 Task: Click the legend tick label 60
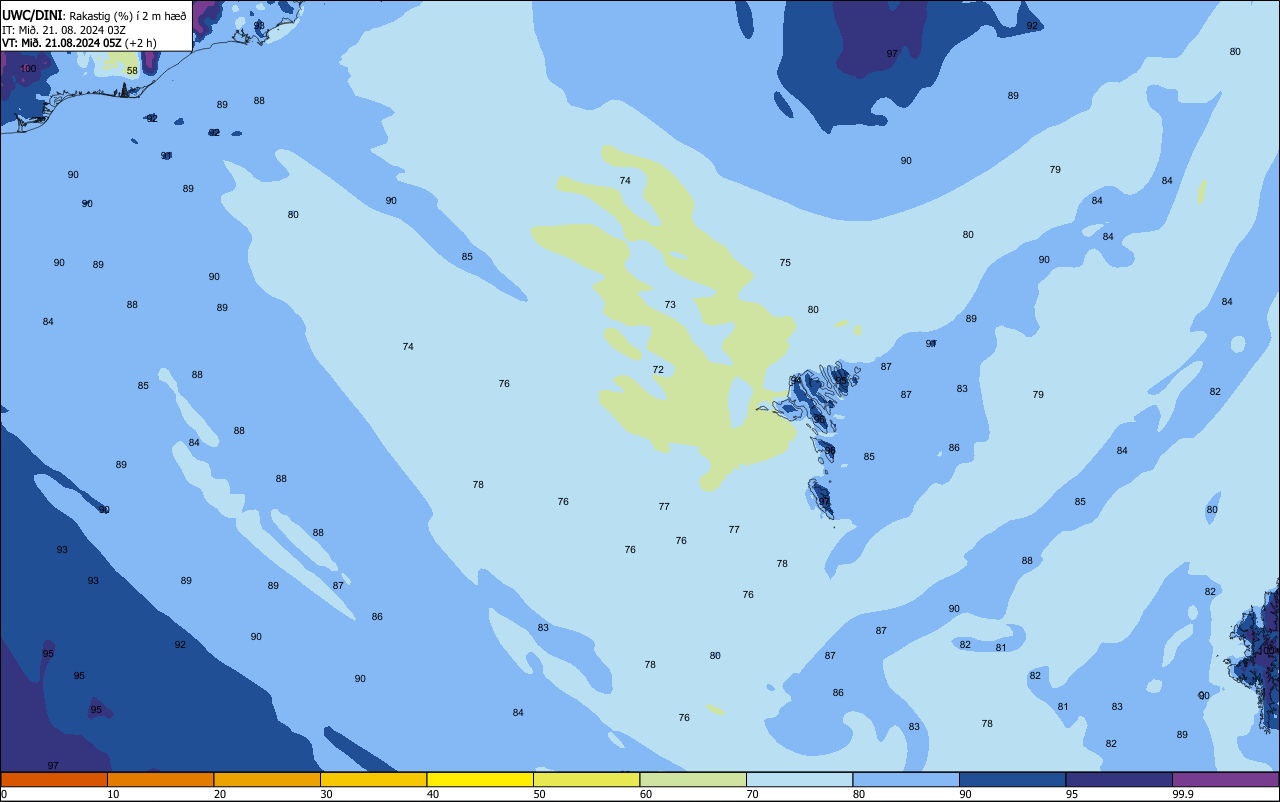click(x=646, y=794)
